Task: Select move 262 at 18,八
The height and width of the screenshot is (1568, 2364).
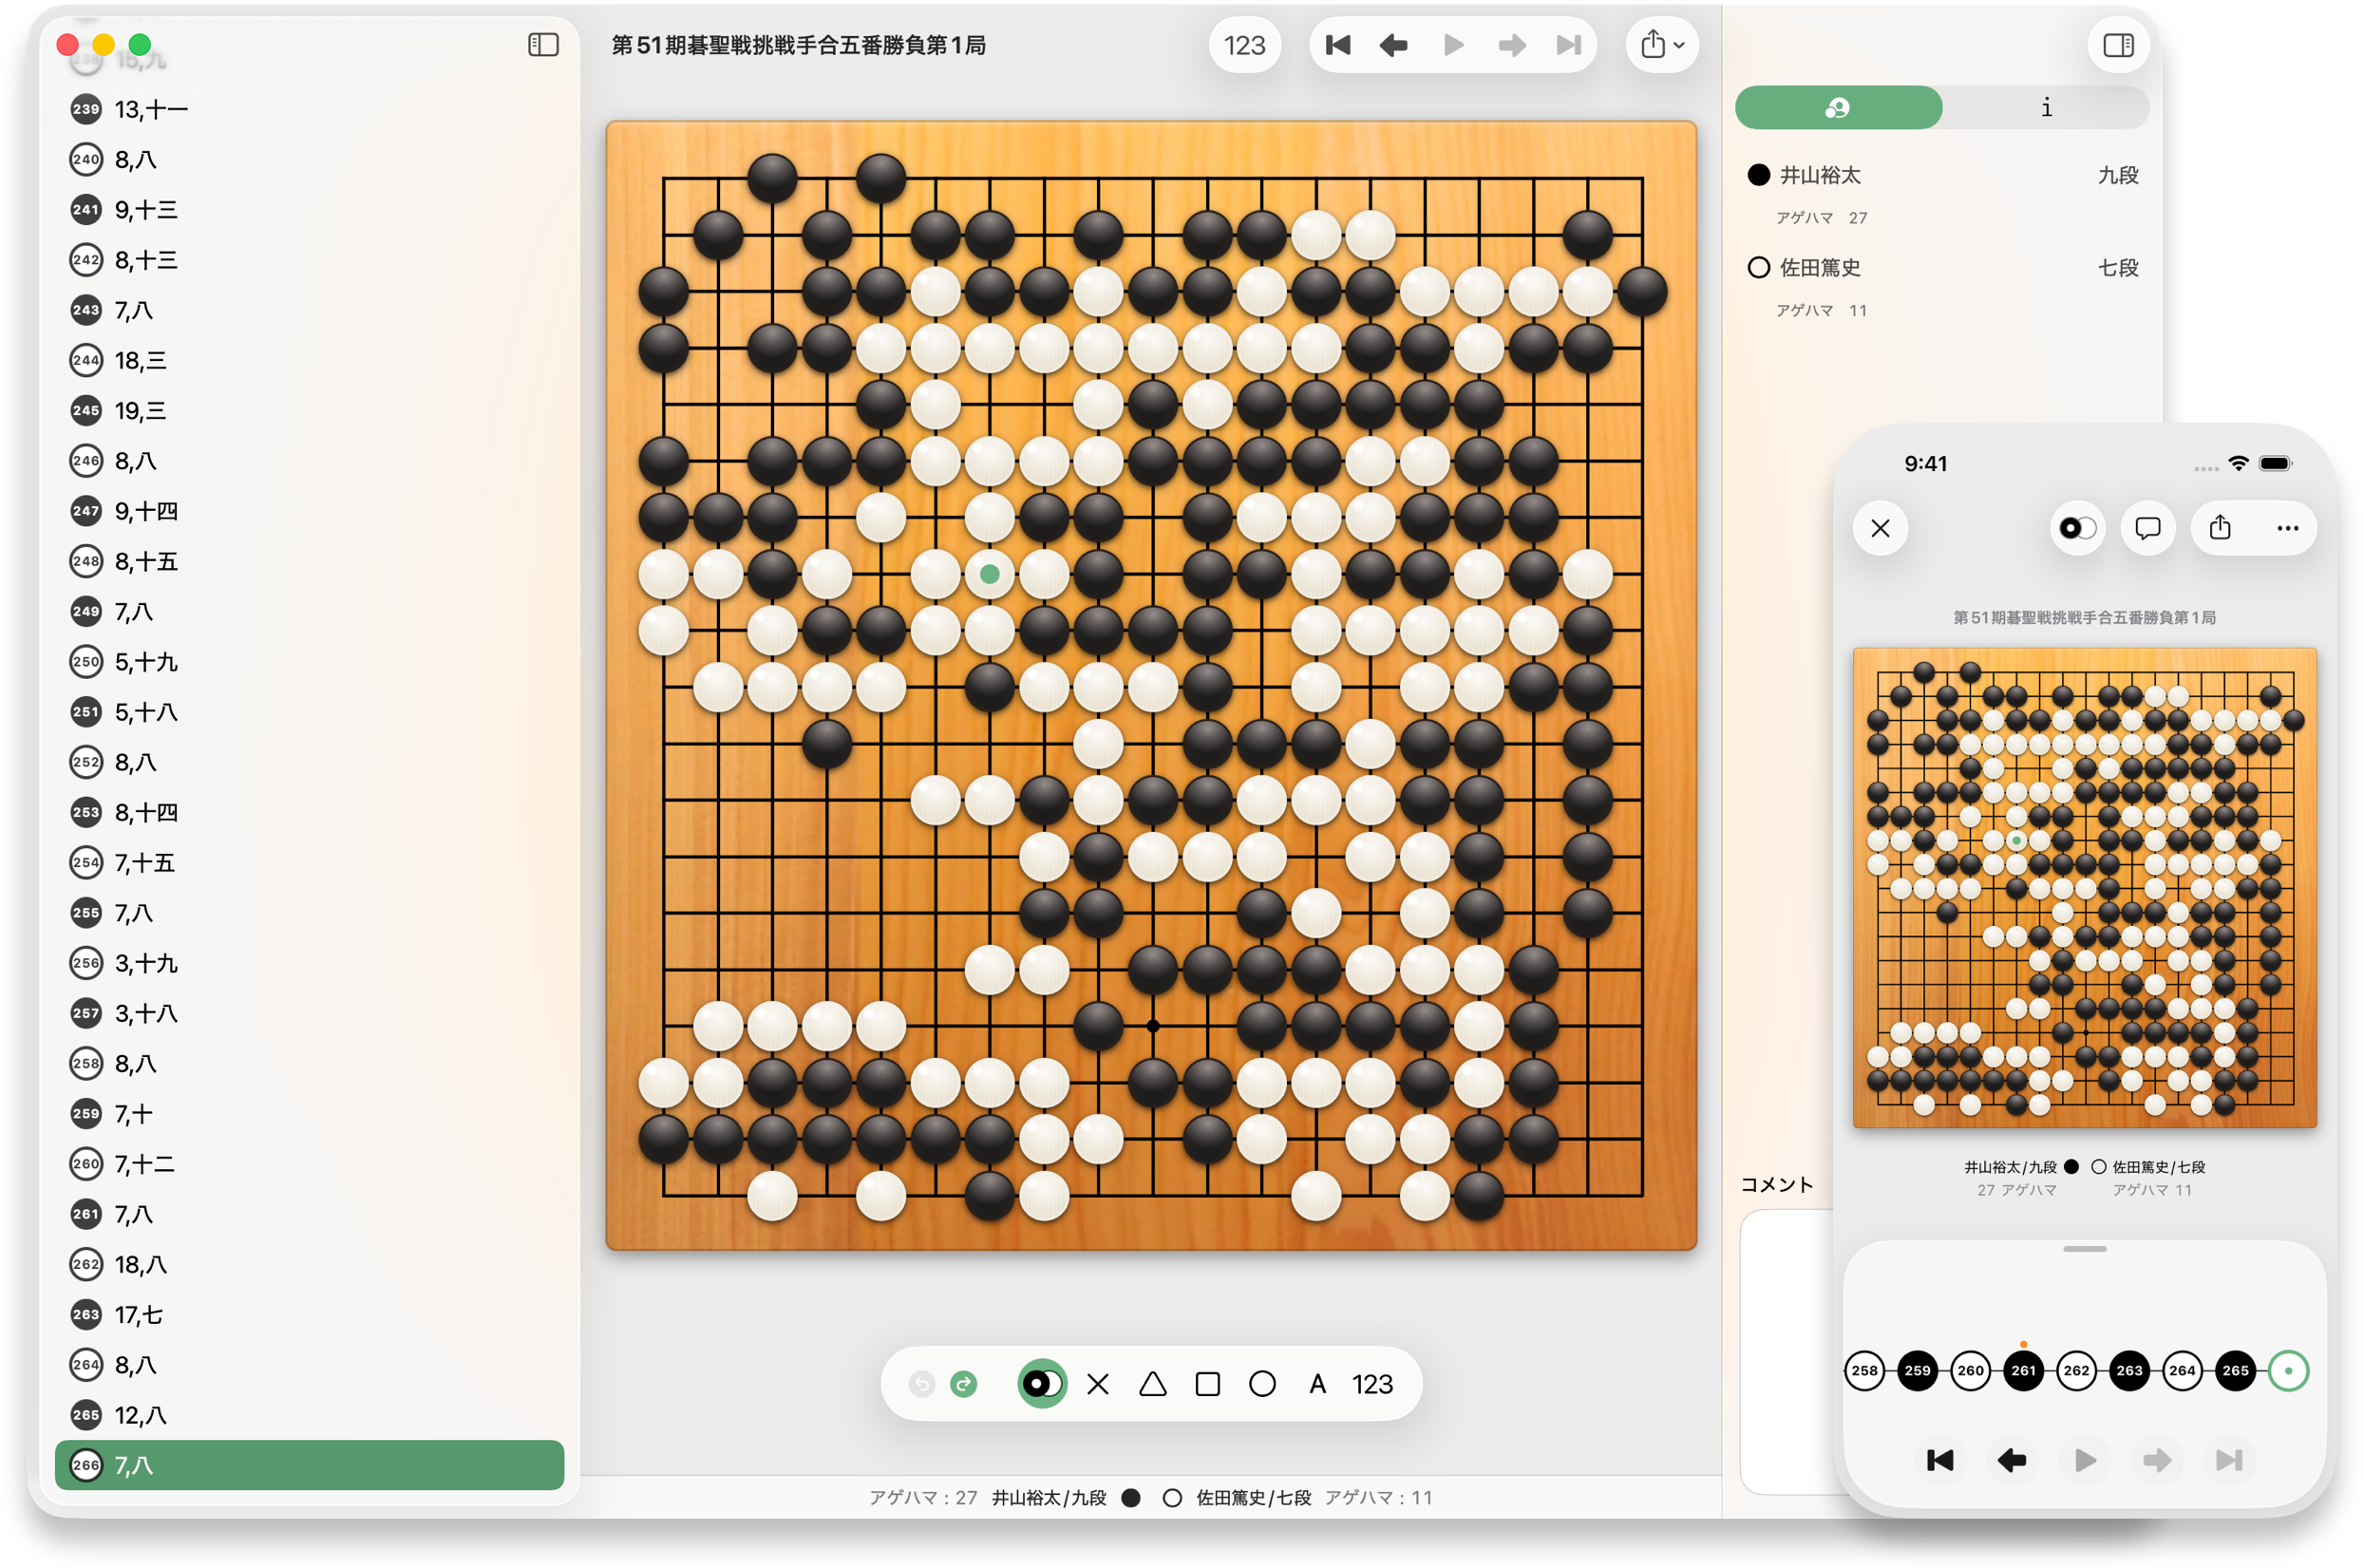Action: click(x=310, y=1264)
